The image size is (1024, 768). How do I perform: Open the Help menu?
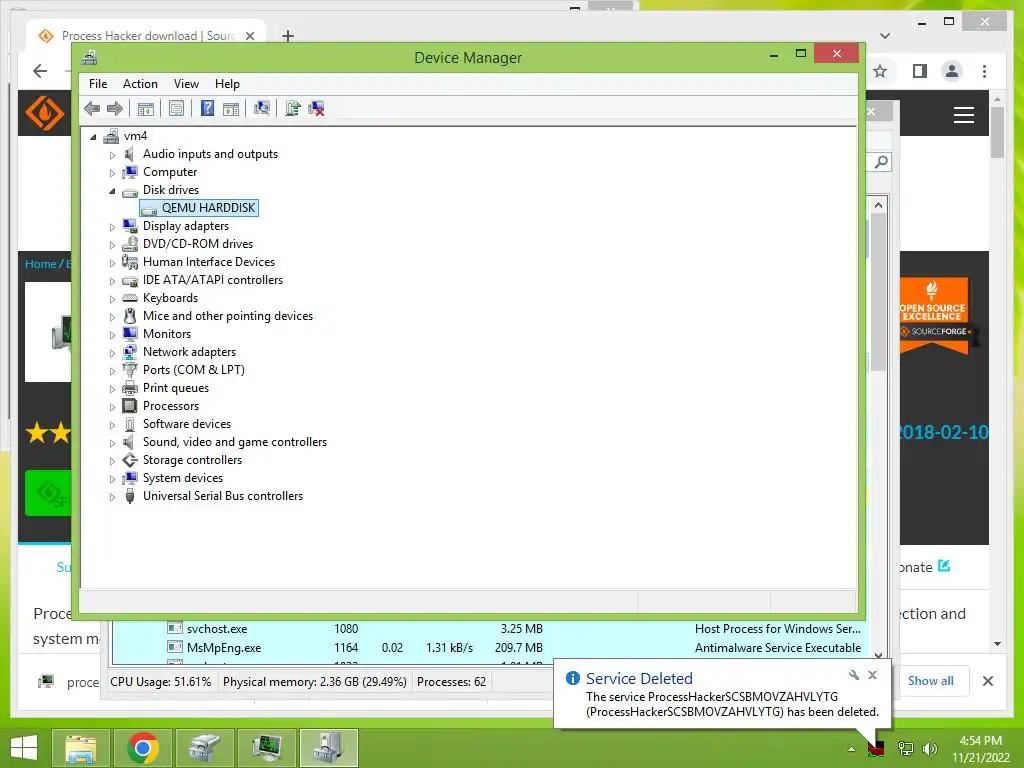[227, 84]
